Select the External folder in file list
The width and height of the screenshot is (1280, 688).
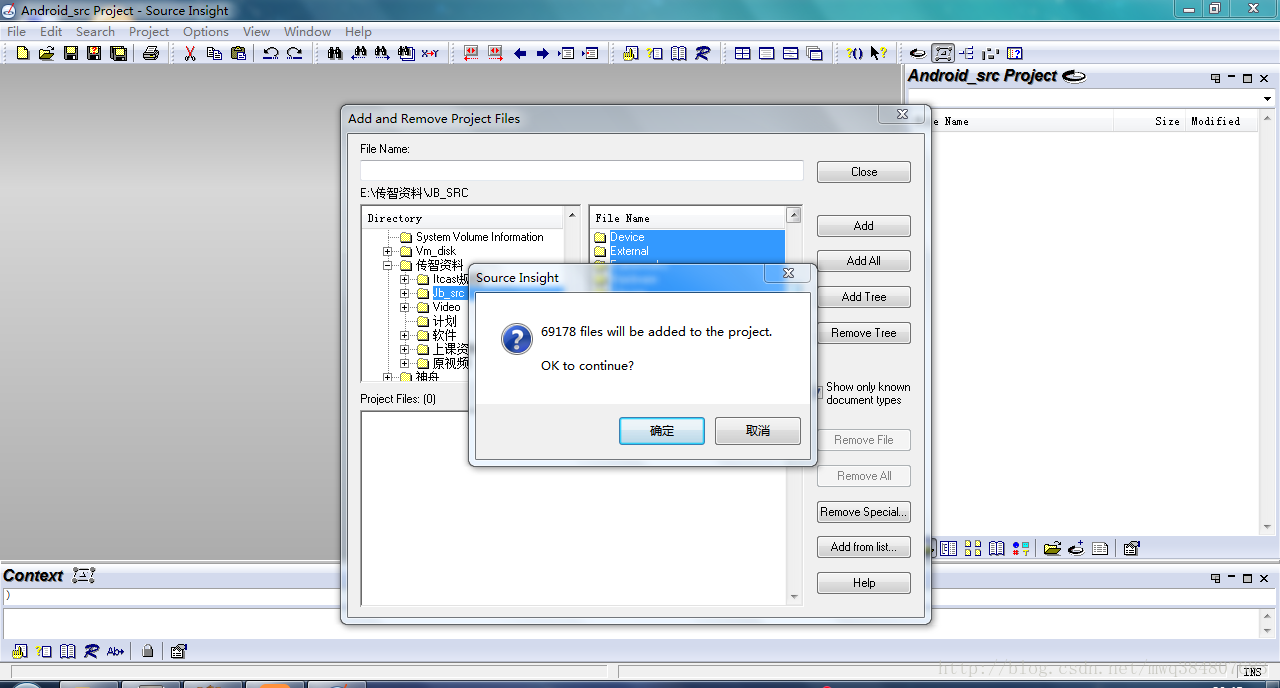coord(629,251)
